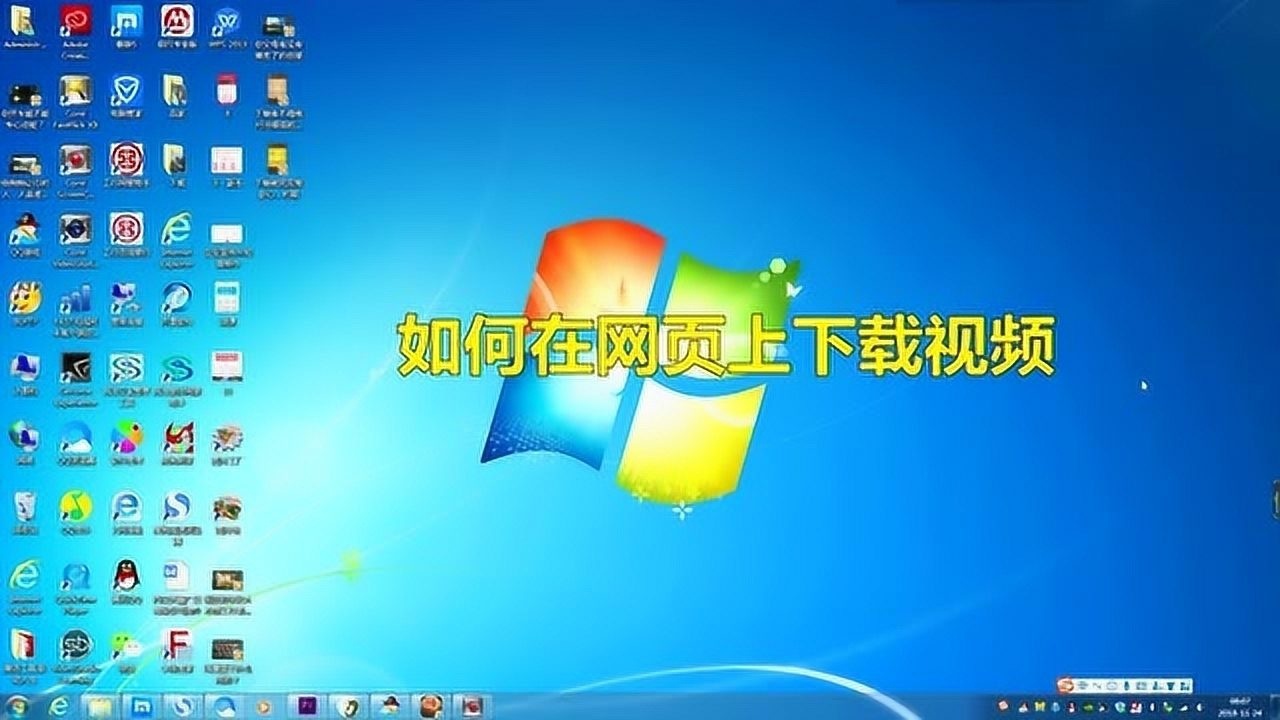Viewport: 1280px width, 720px height.
Task: Open the Network desktop icon
Action: click(x=24, y=442)
